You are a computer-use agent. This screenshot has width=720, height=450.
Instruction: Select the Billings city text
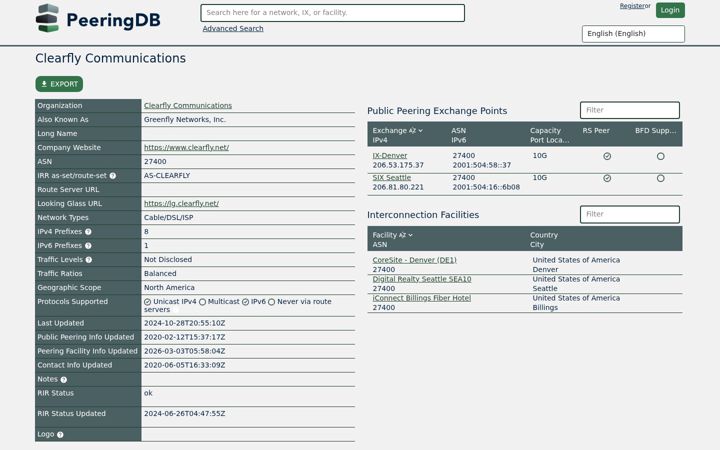click(545, 308)
